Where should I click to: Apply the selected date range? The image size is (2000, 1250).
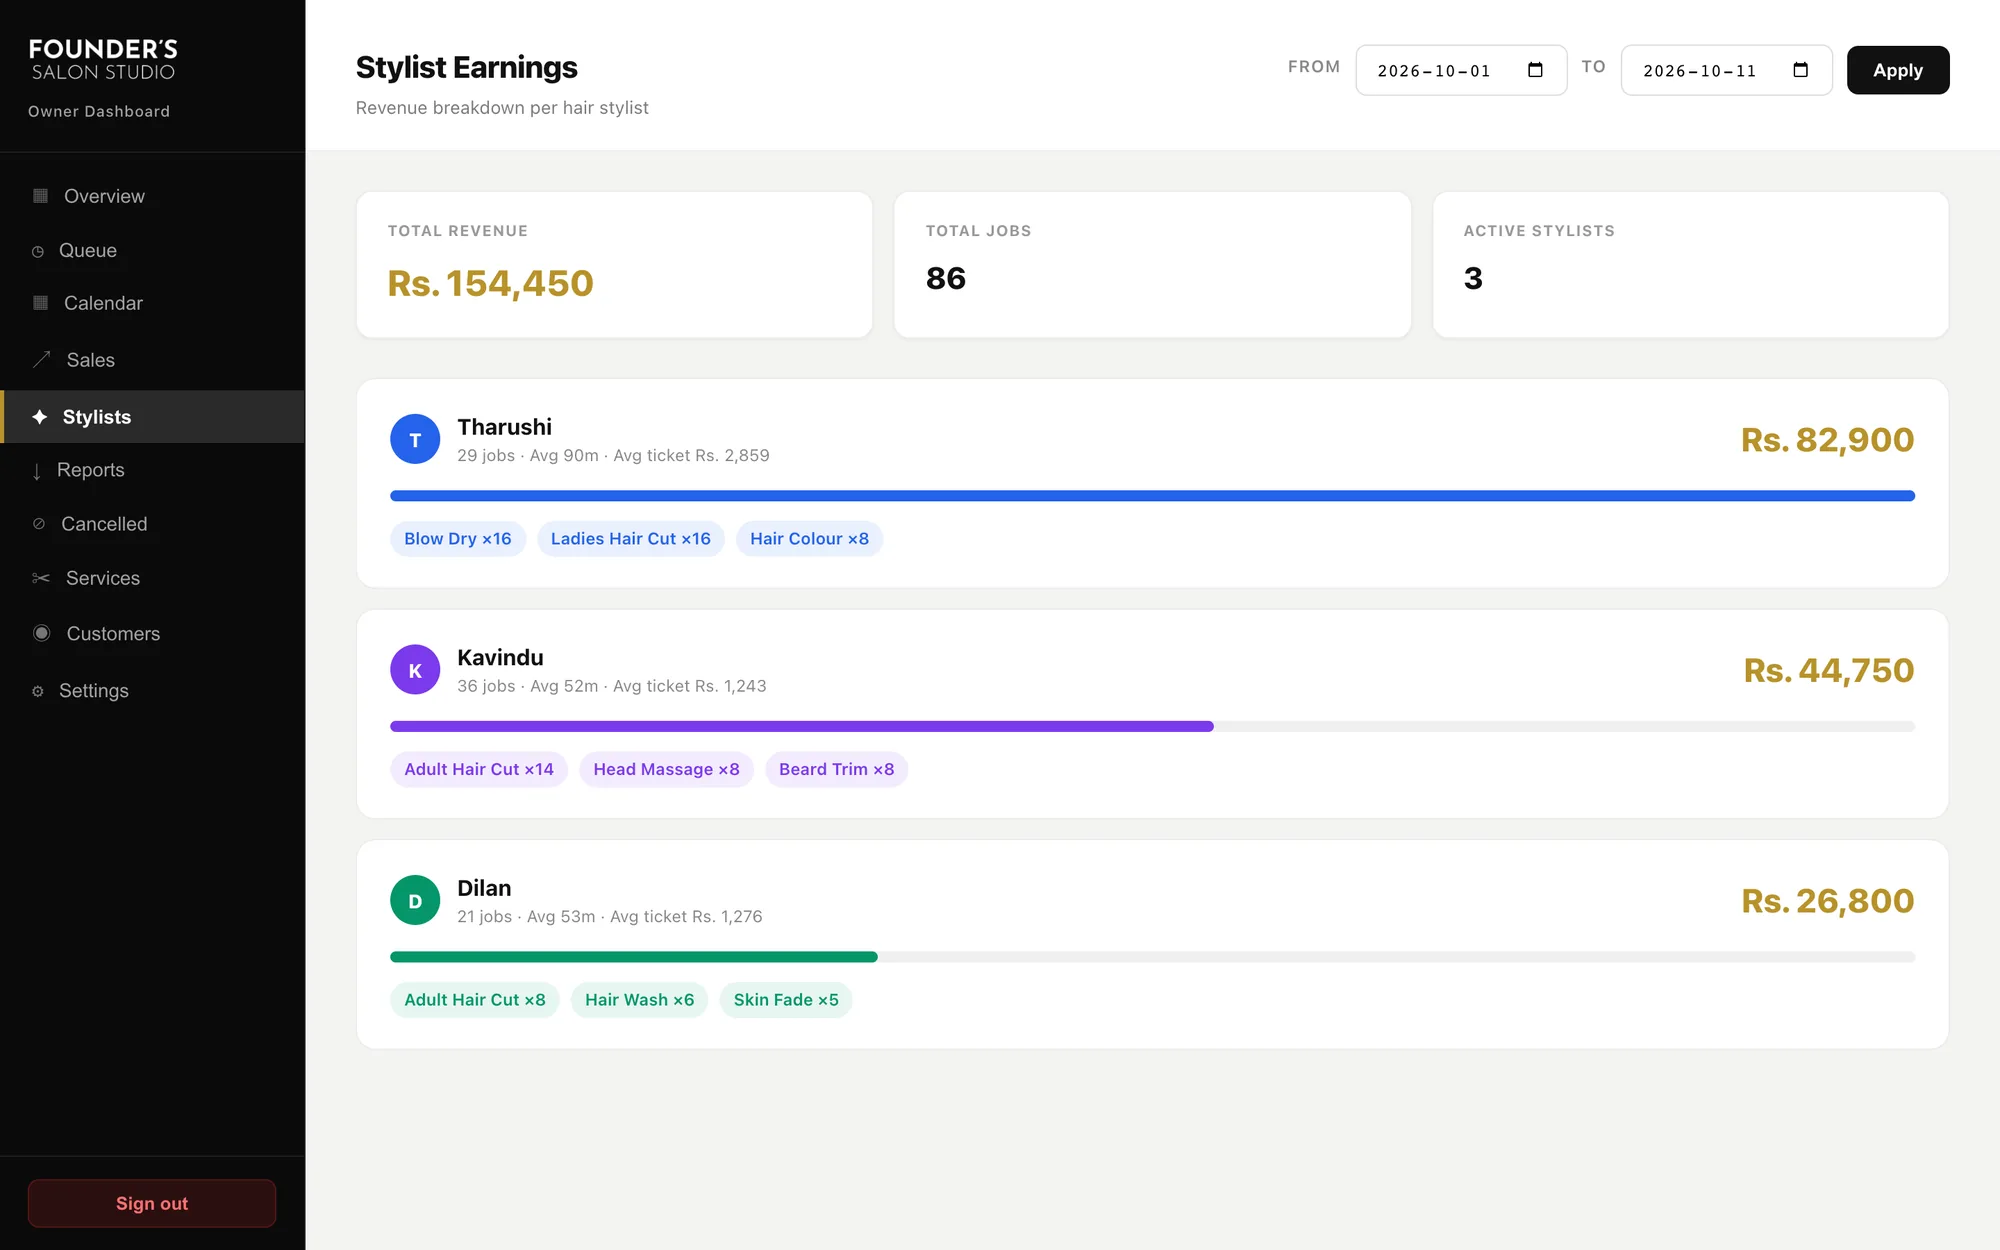click(1897, 70)
